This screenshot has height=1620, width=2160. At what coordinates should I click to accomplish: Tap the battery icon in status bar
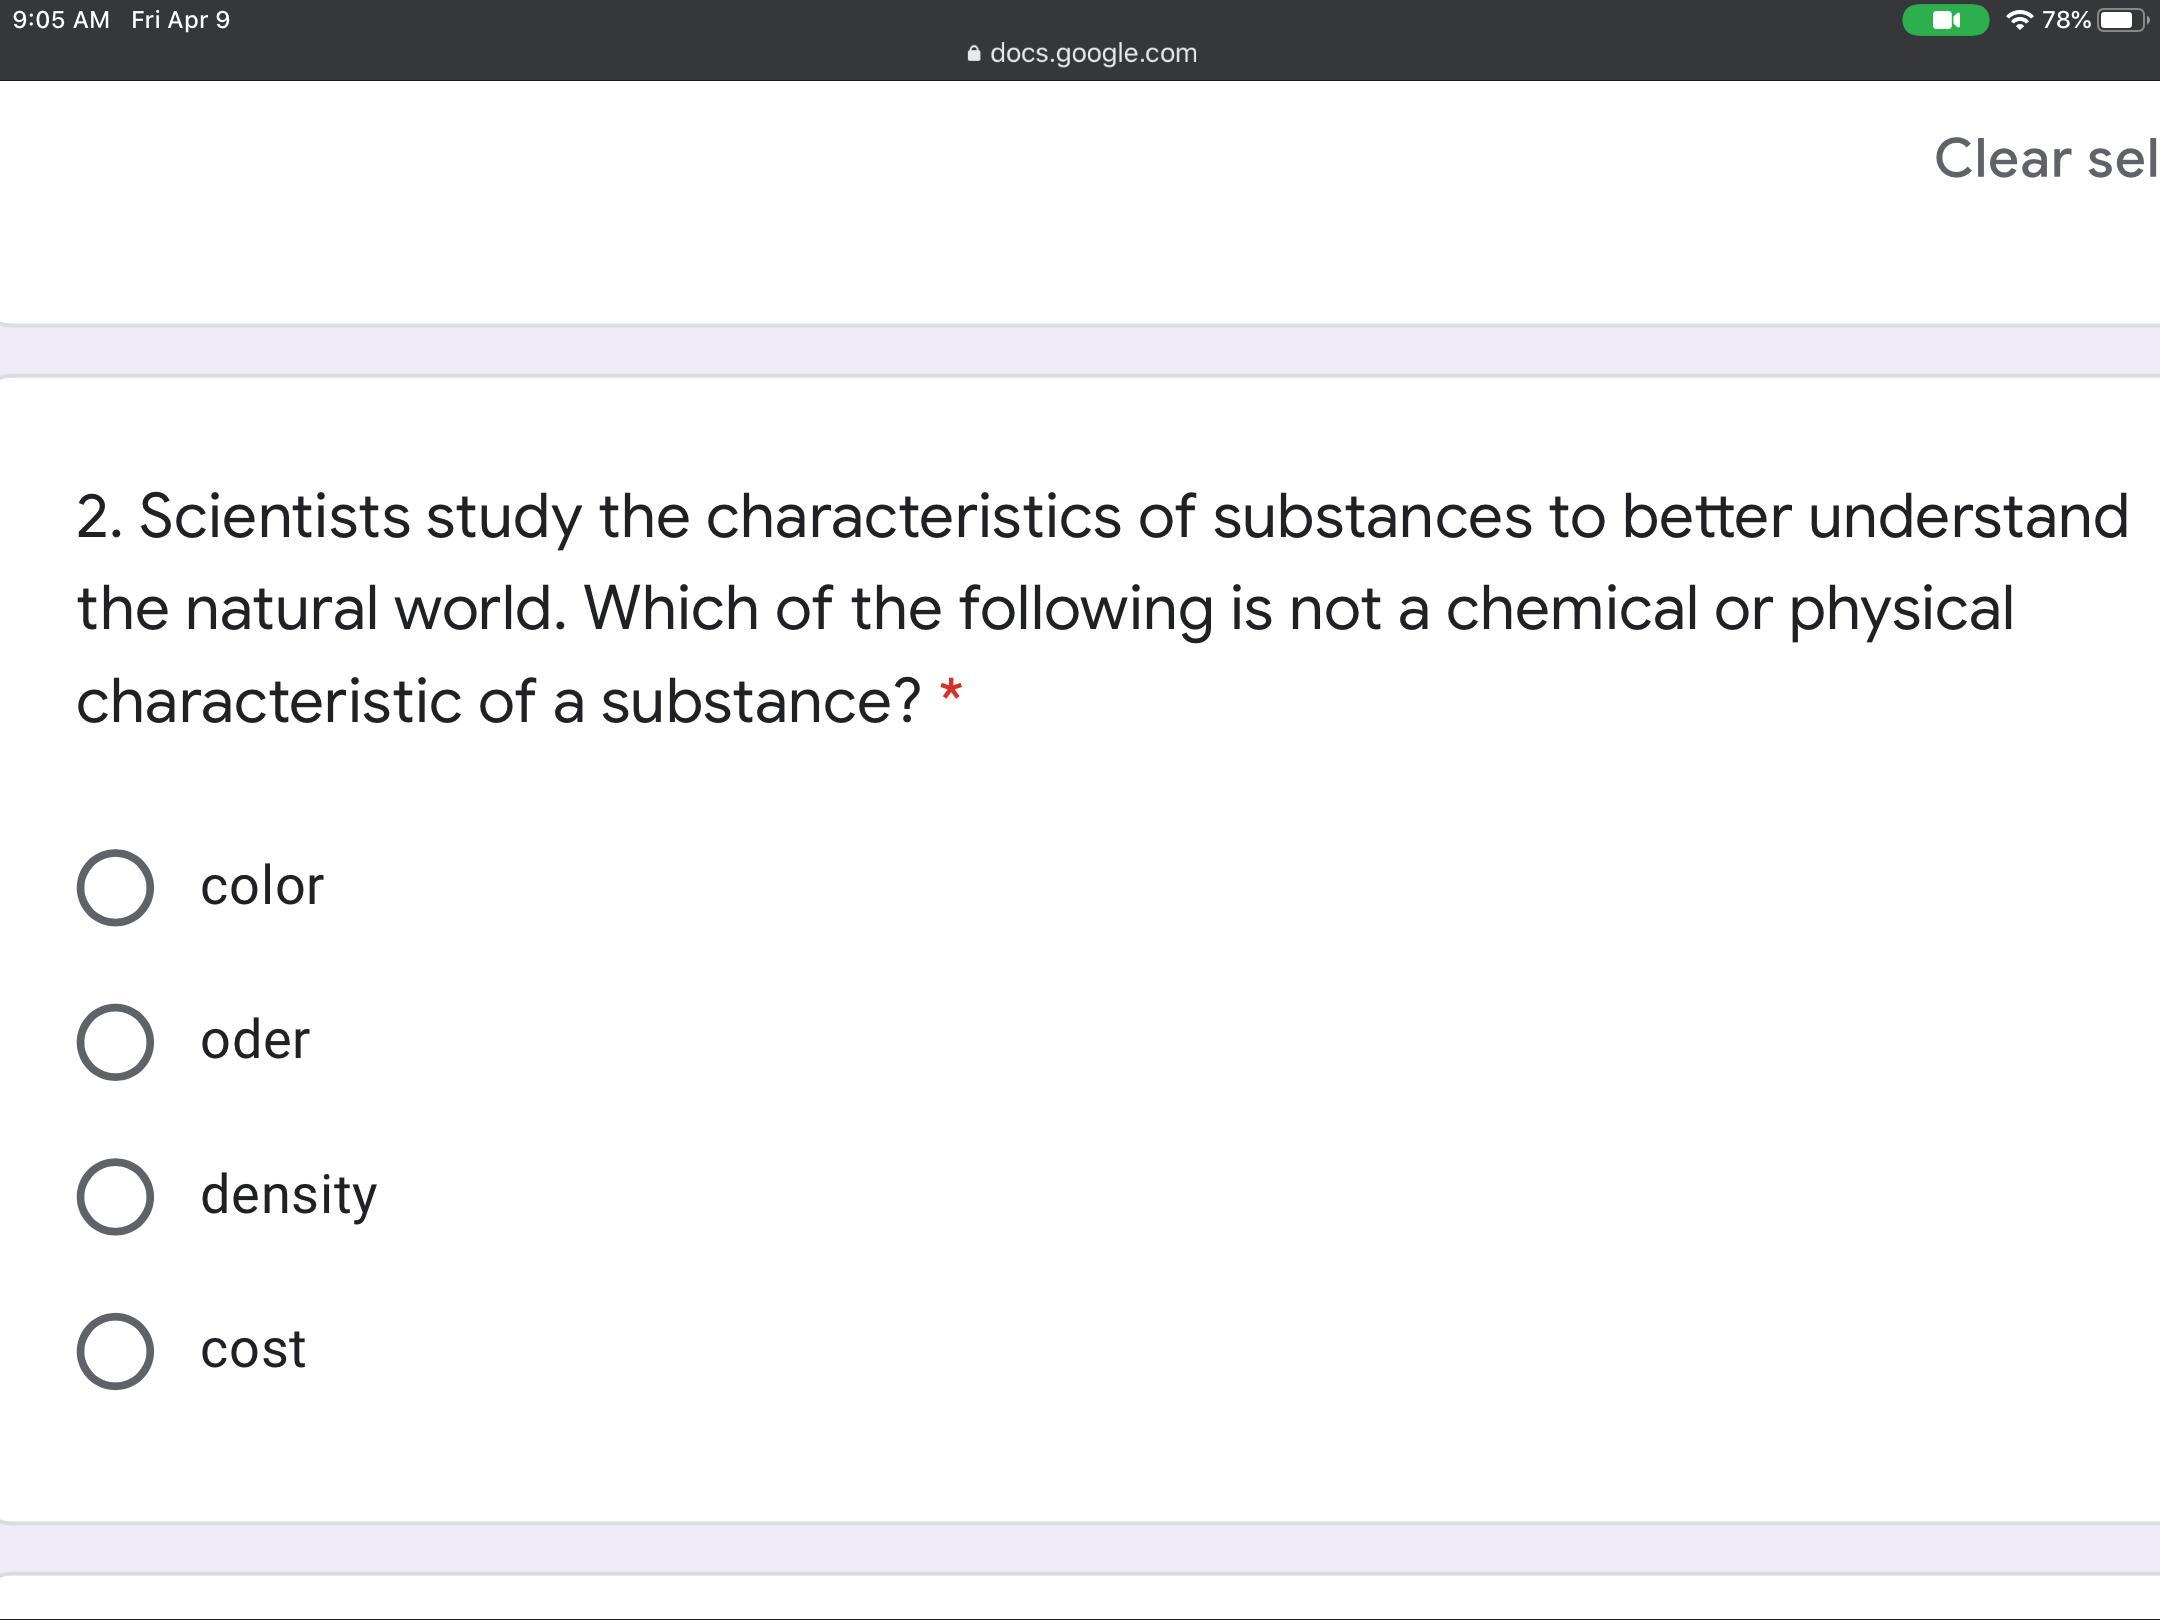[x=2119, y=20]
